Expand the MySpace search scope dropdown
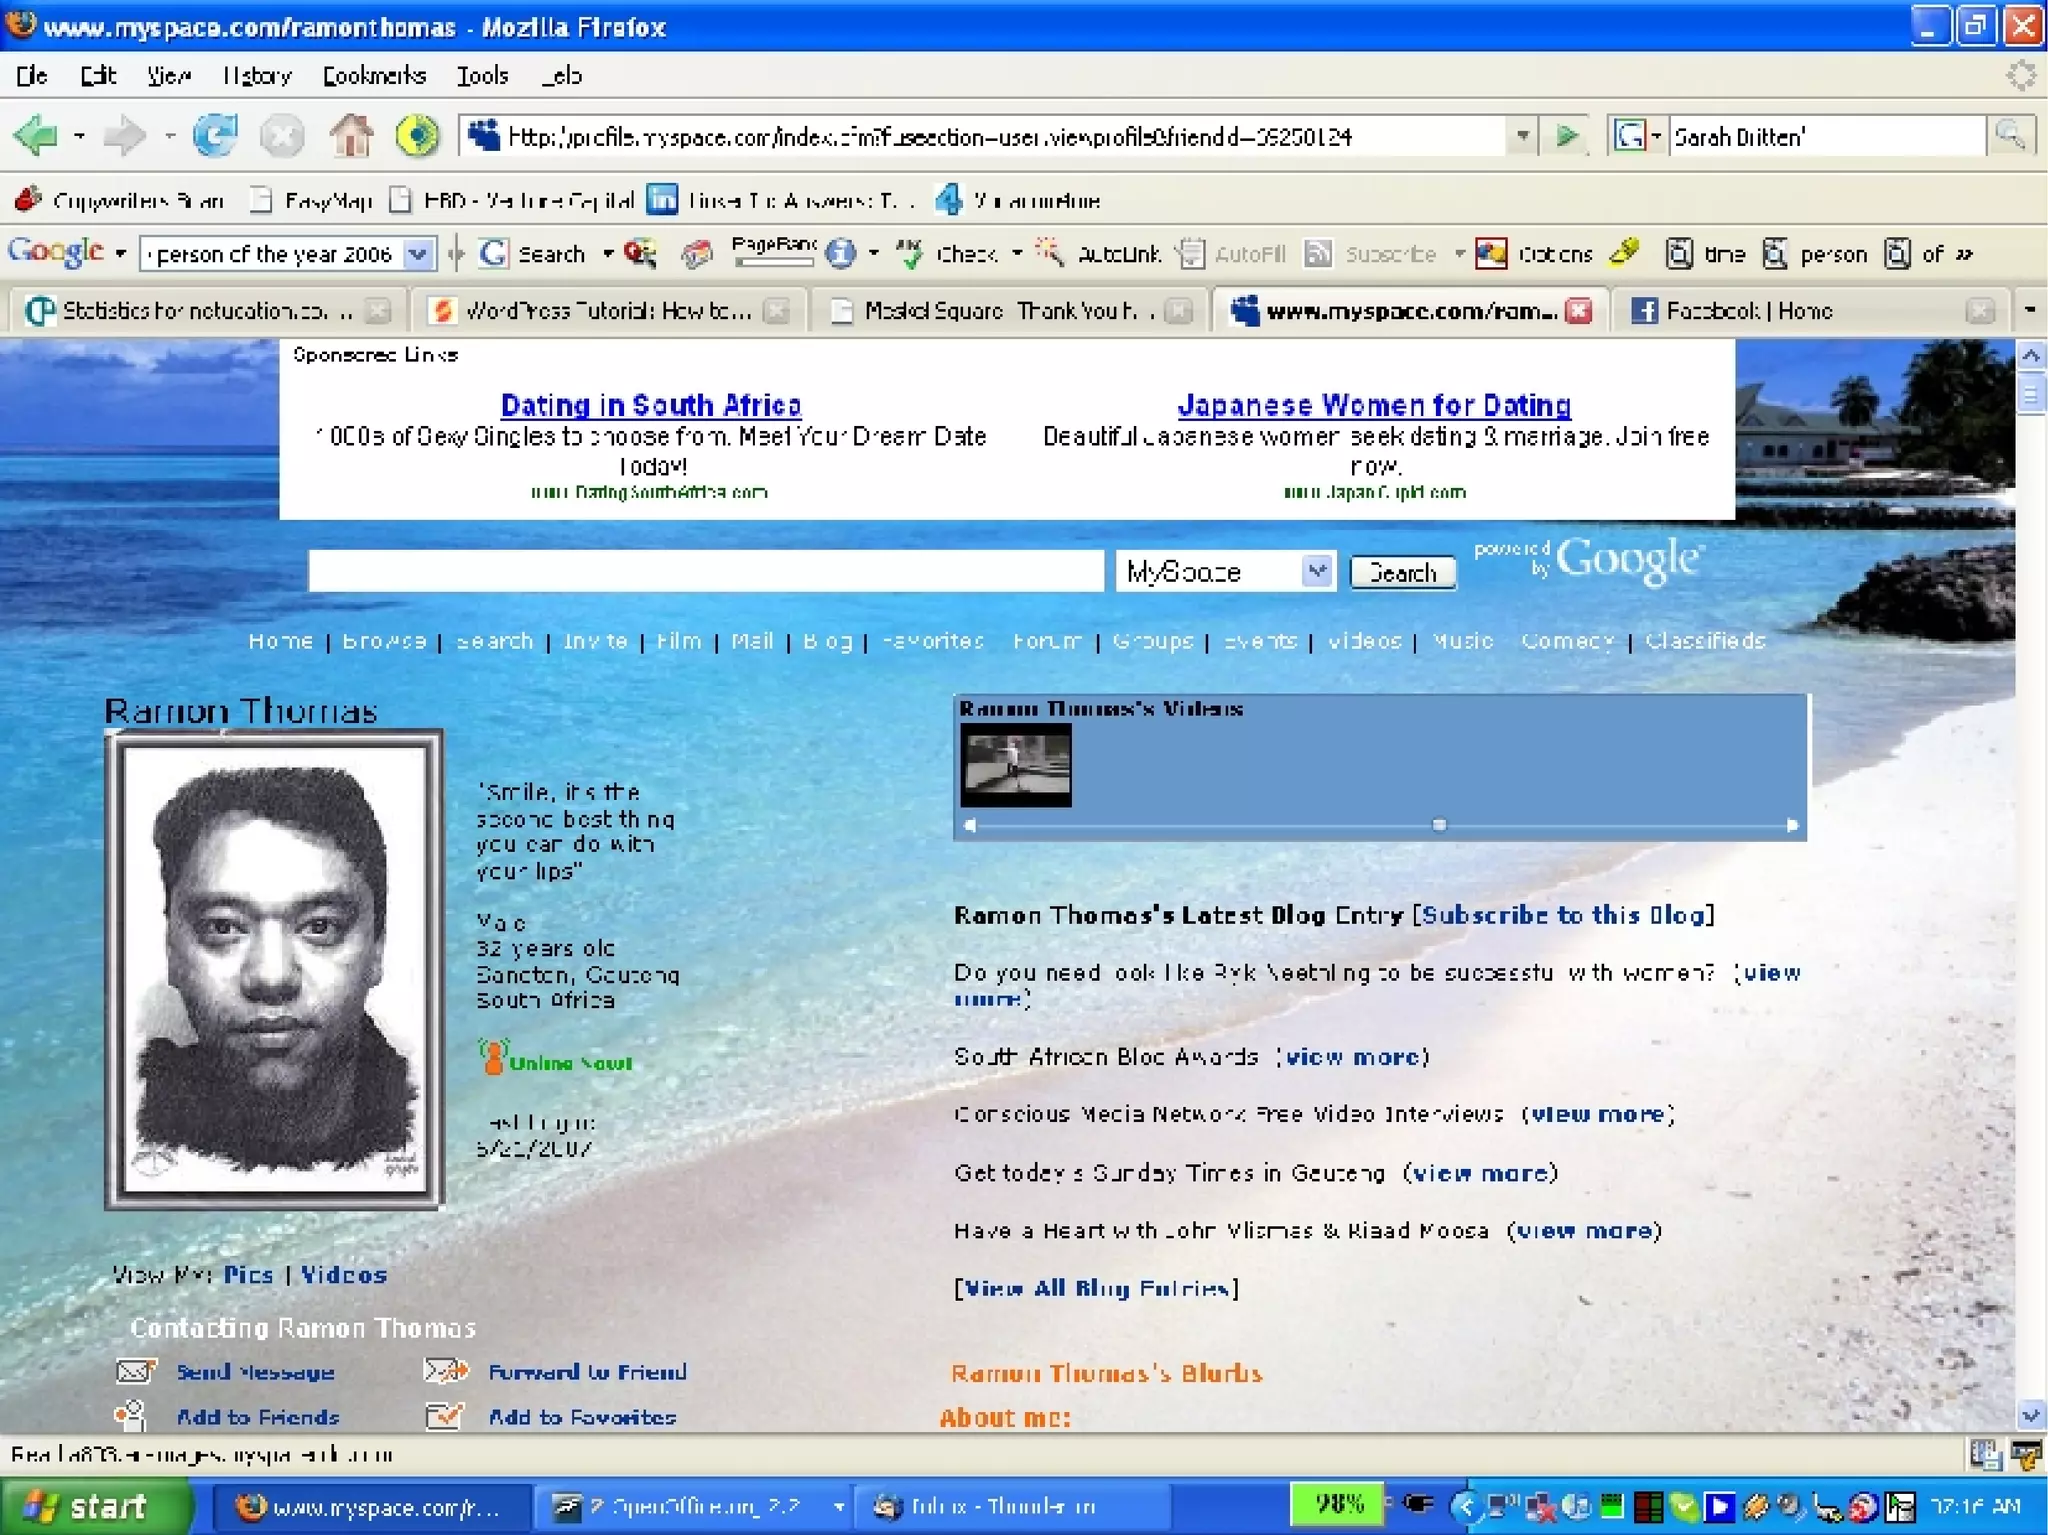This screenshot has height=1535, width=2048. [x=1317, y=571]
